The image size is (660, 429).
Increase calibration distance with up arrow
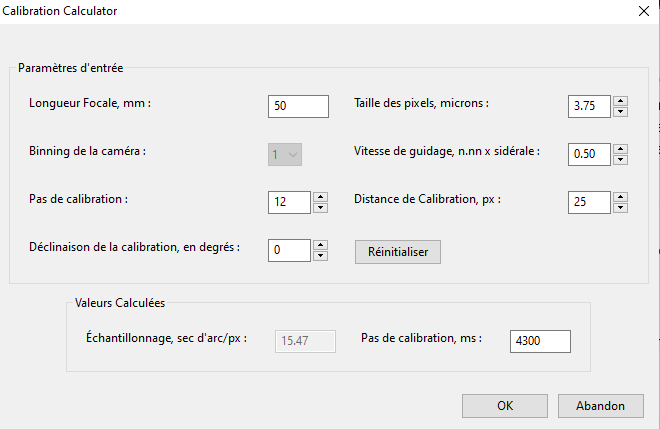click(x=620, y=196)
